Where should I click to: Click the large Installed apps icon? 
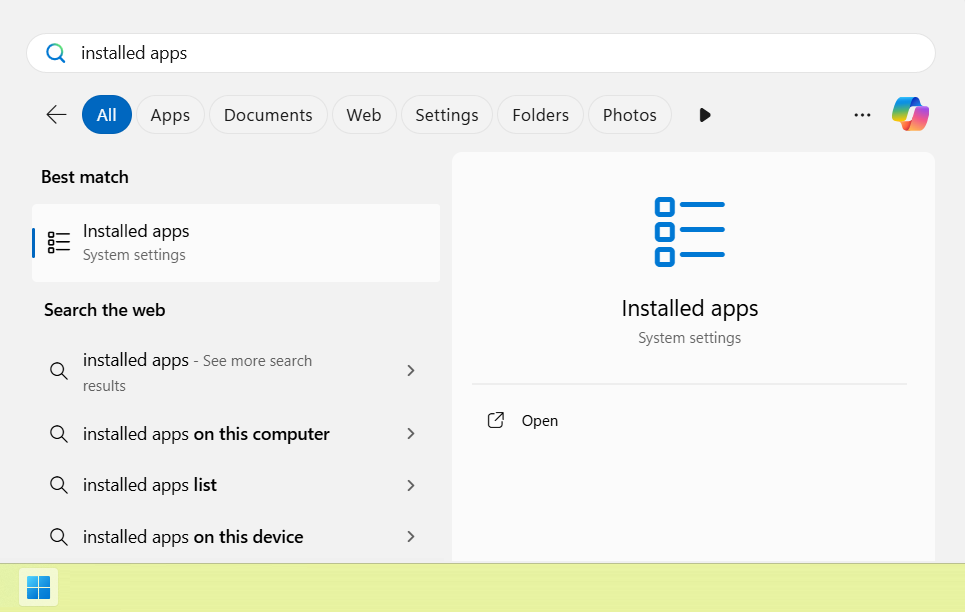coord(689,232)
